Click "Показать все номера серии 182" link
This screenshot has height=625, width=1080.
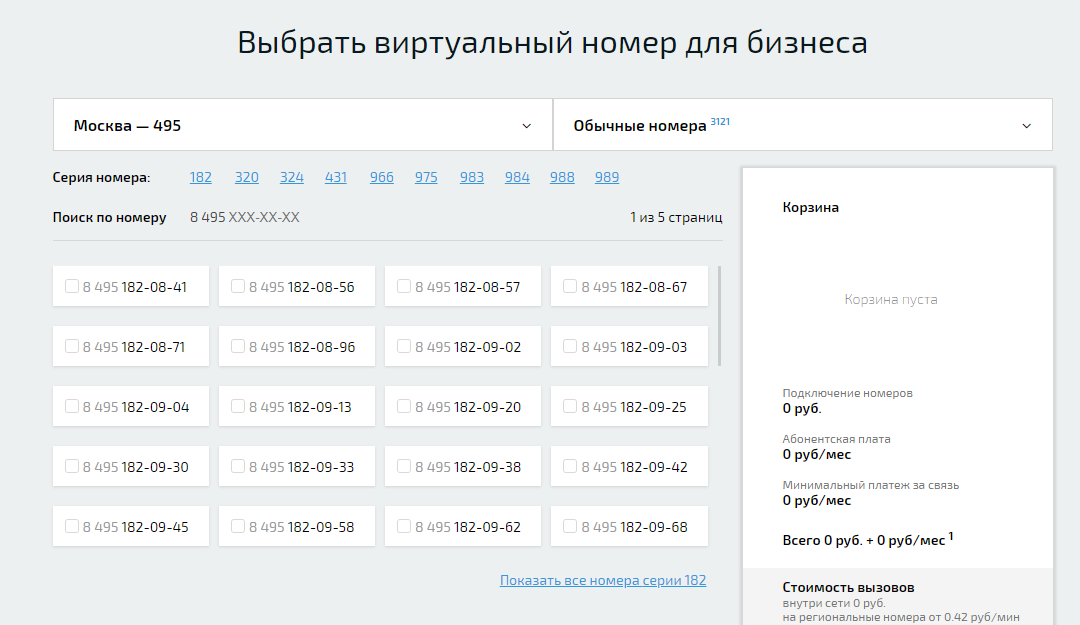(604, 579)
